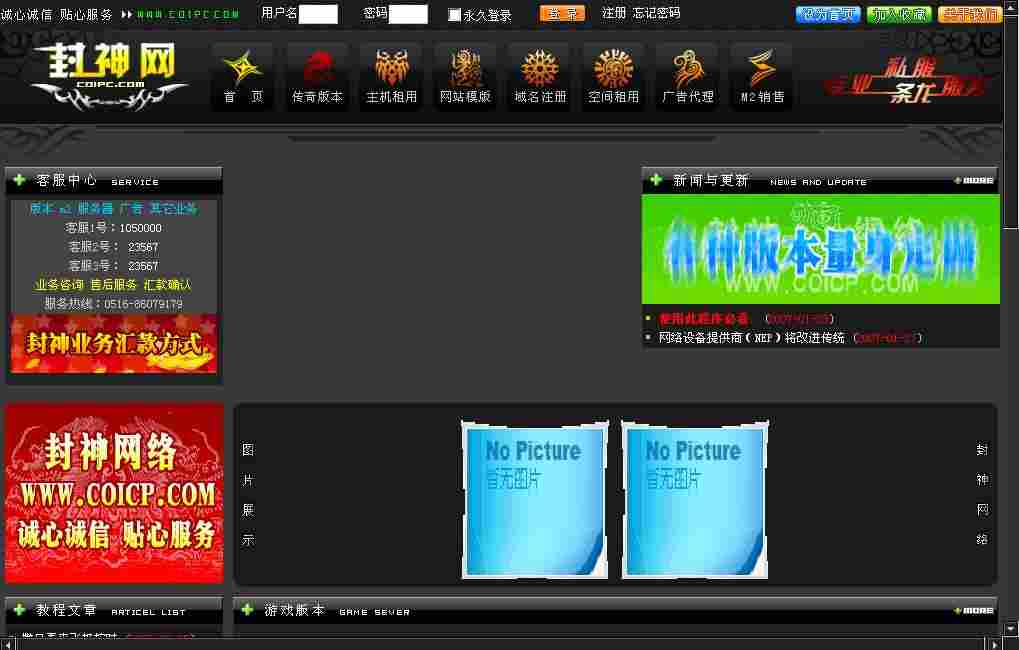Open the 空间租用 nav icon
1019x650 pixels.
(x=613, y=68)
